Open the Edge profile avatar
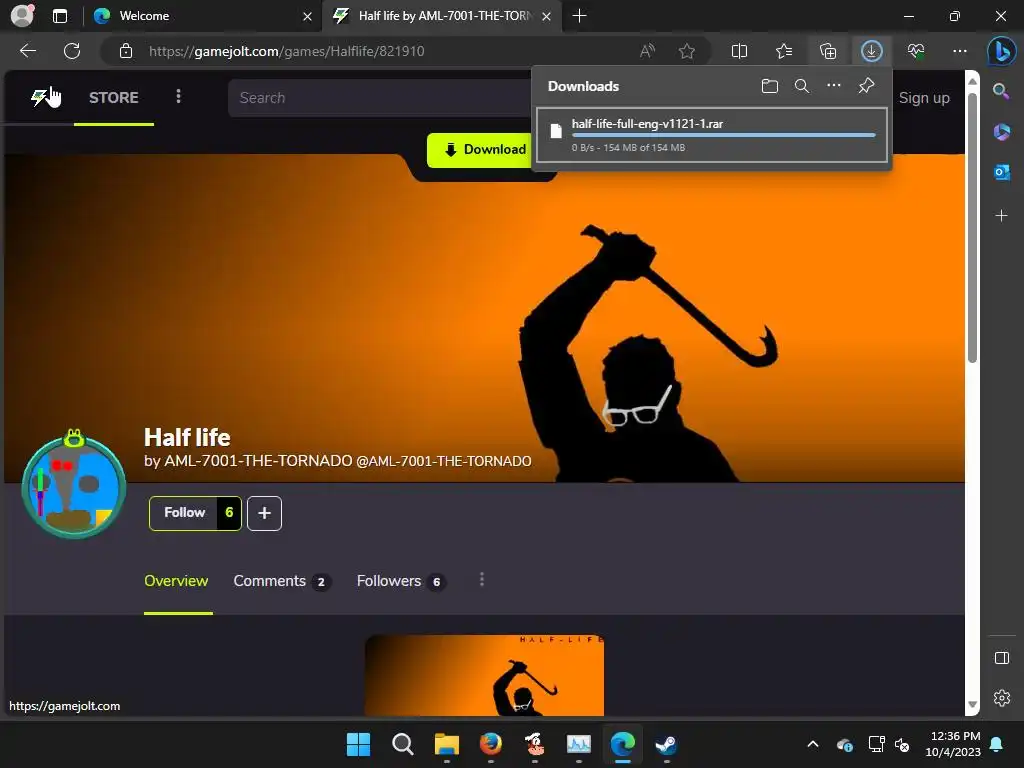The width and height of the screenshot is (1024, 768). [22, 16]
